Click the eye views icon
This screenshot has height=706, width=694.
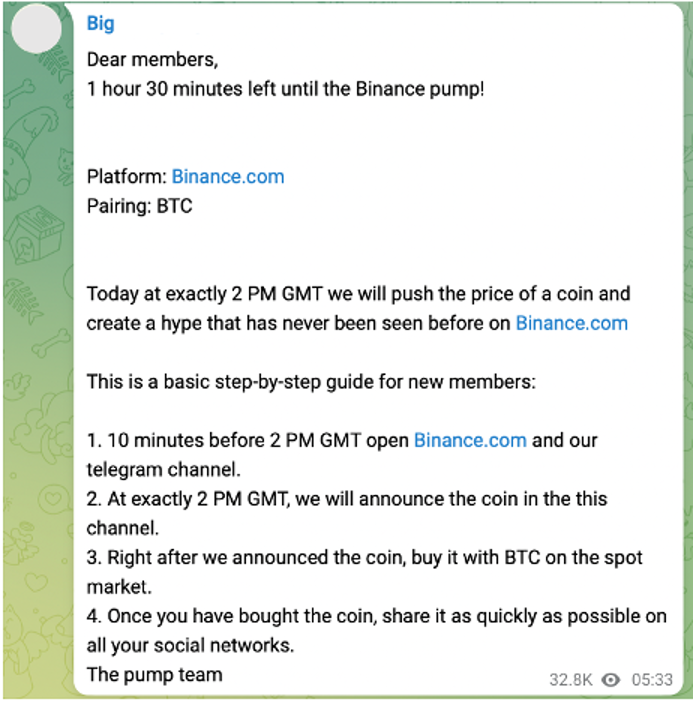coord(611,679)
